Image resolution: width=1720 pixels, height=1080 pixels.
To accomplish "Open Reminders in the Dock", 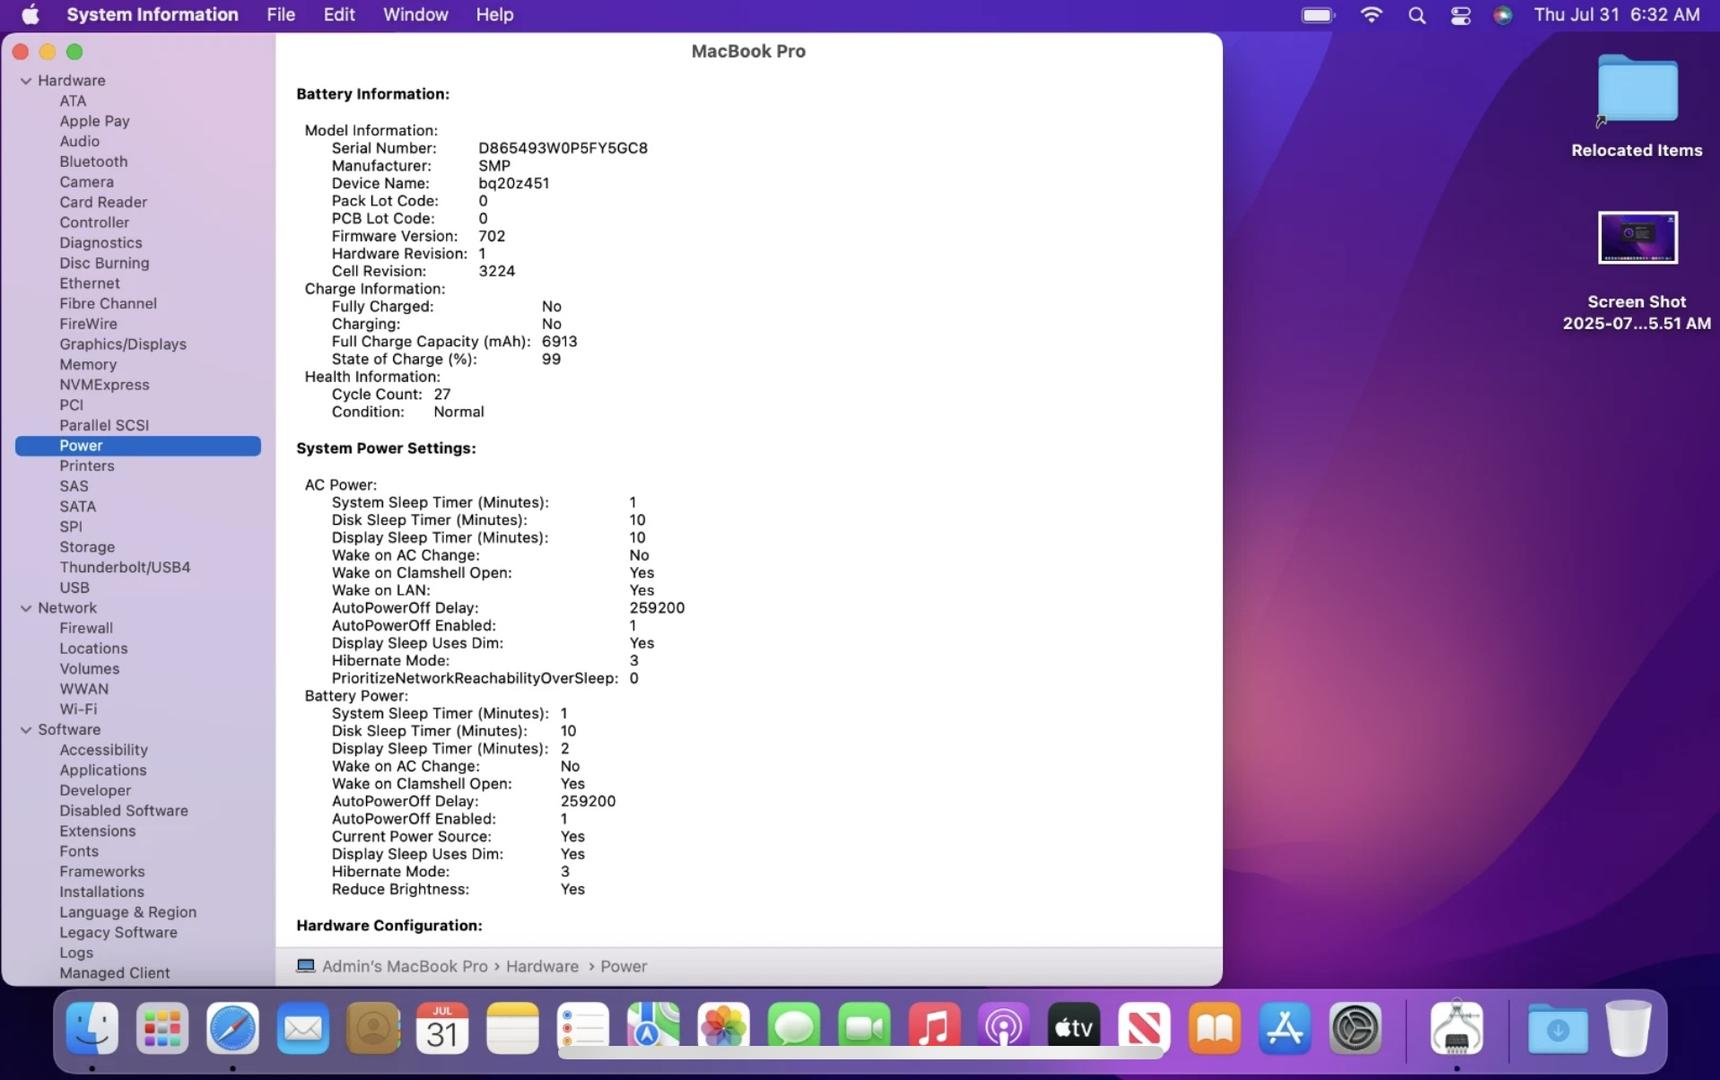I will [x=583, y=1028].
